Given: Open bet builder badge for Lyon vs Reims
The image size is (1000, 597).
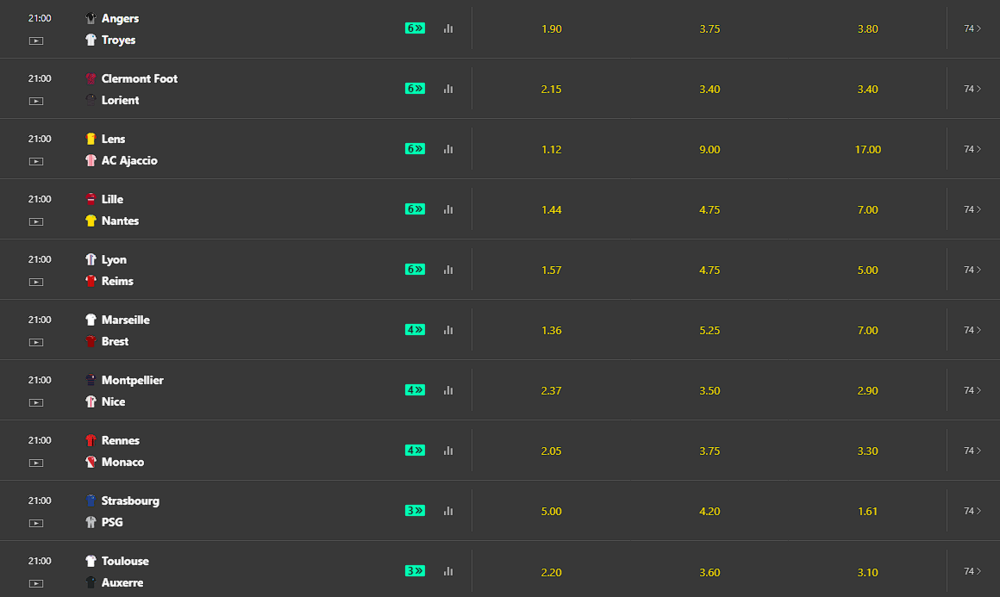Looking at the screenshot, I should [415, 270].
